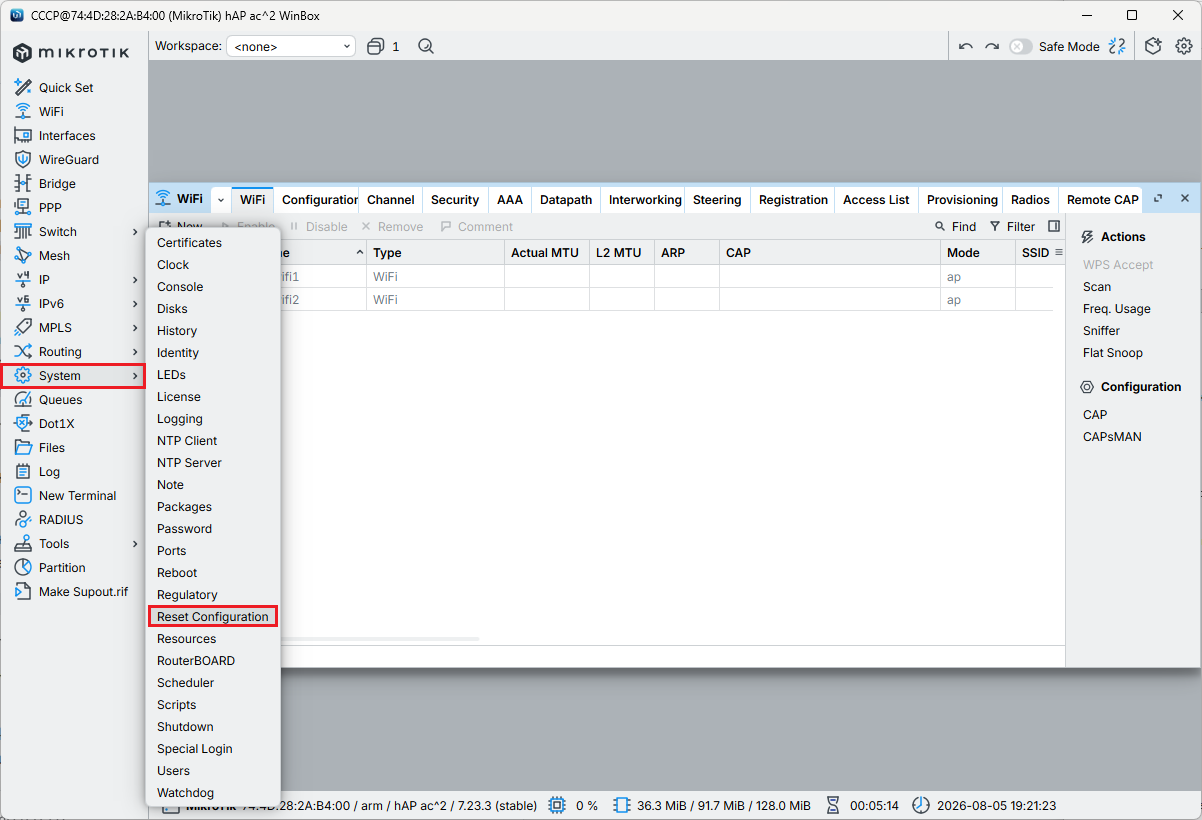Expand the Routing submenu

135,352
